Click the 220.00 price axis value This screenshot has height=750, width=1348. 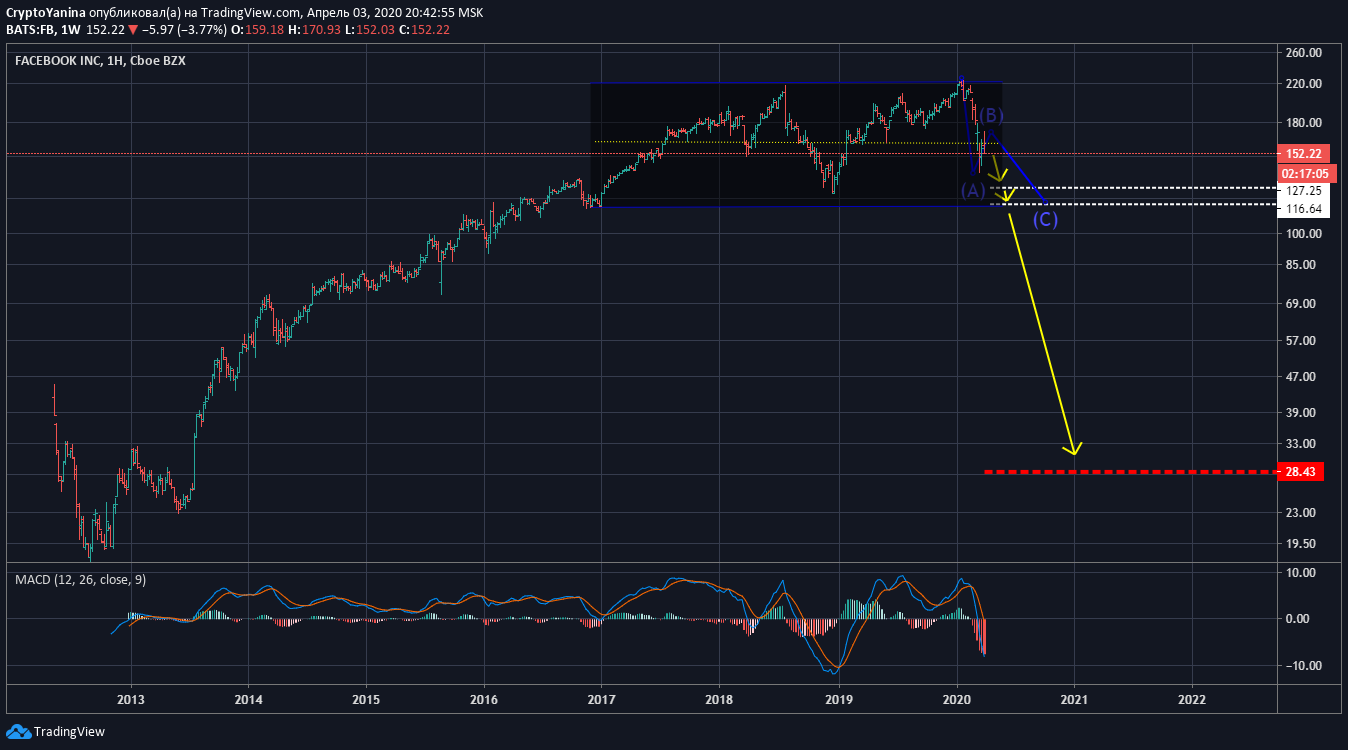[1304, 84]
